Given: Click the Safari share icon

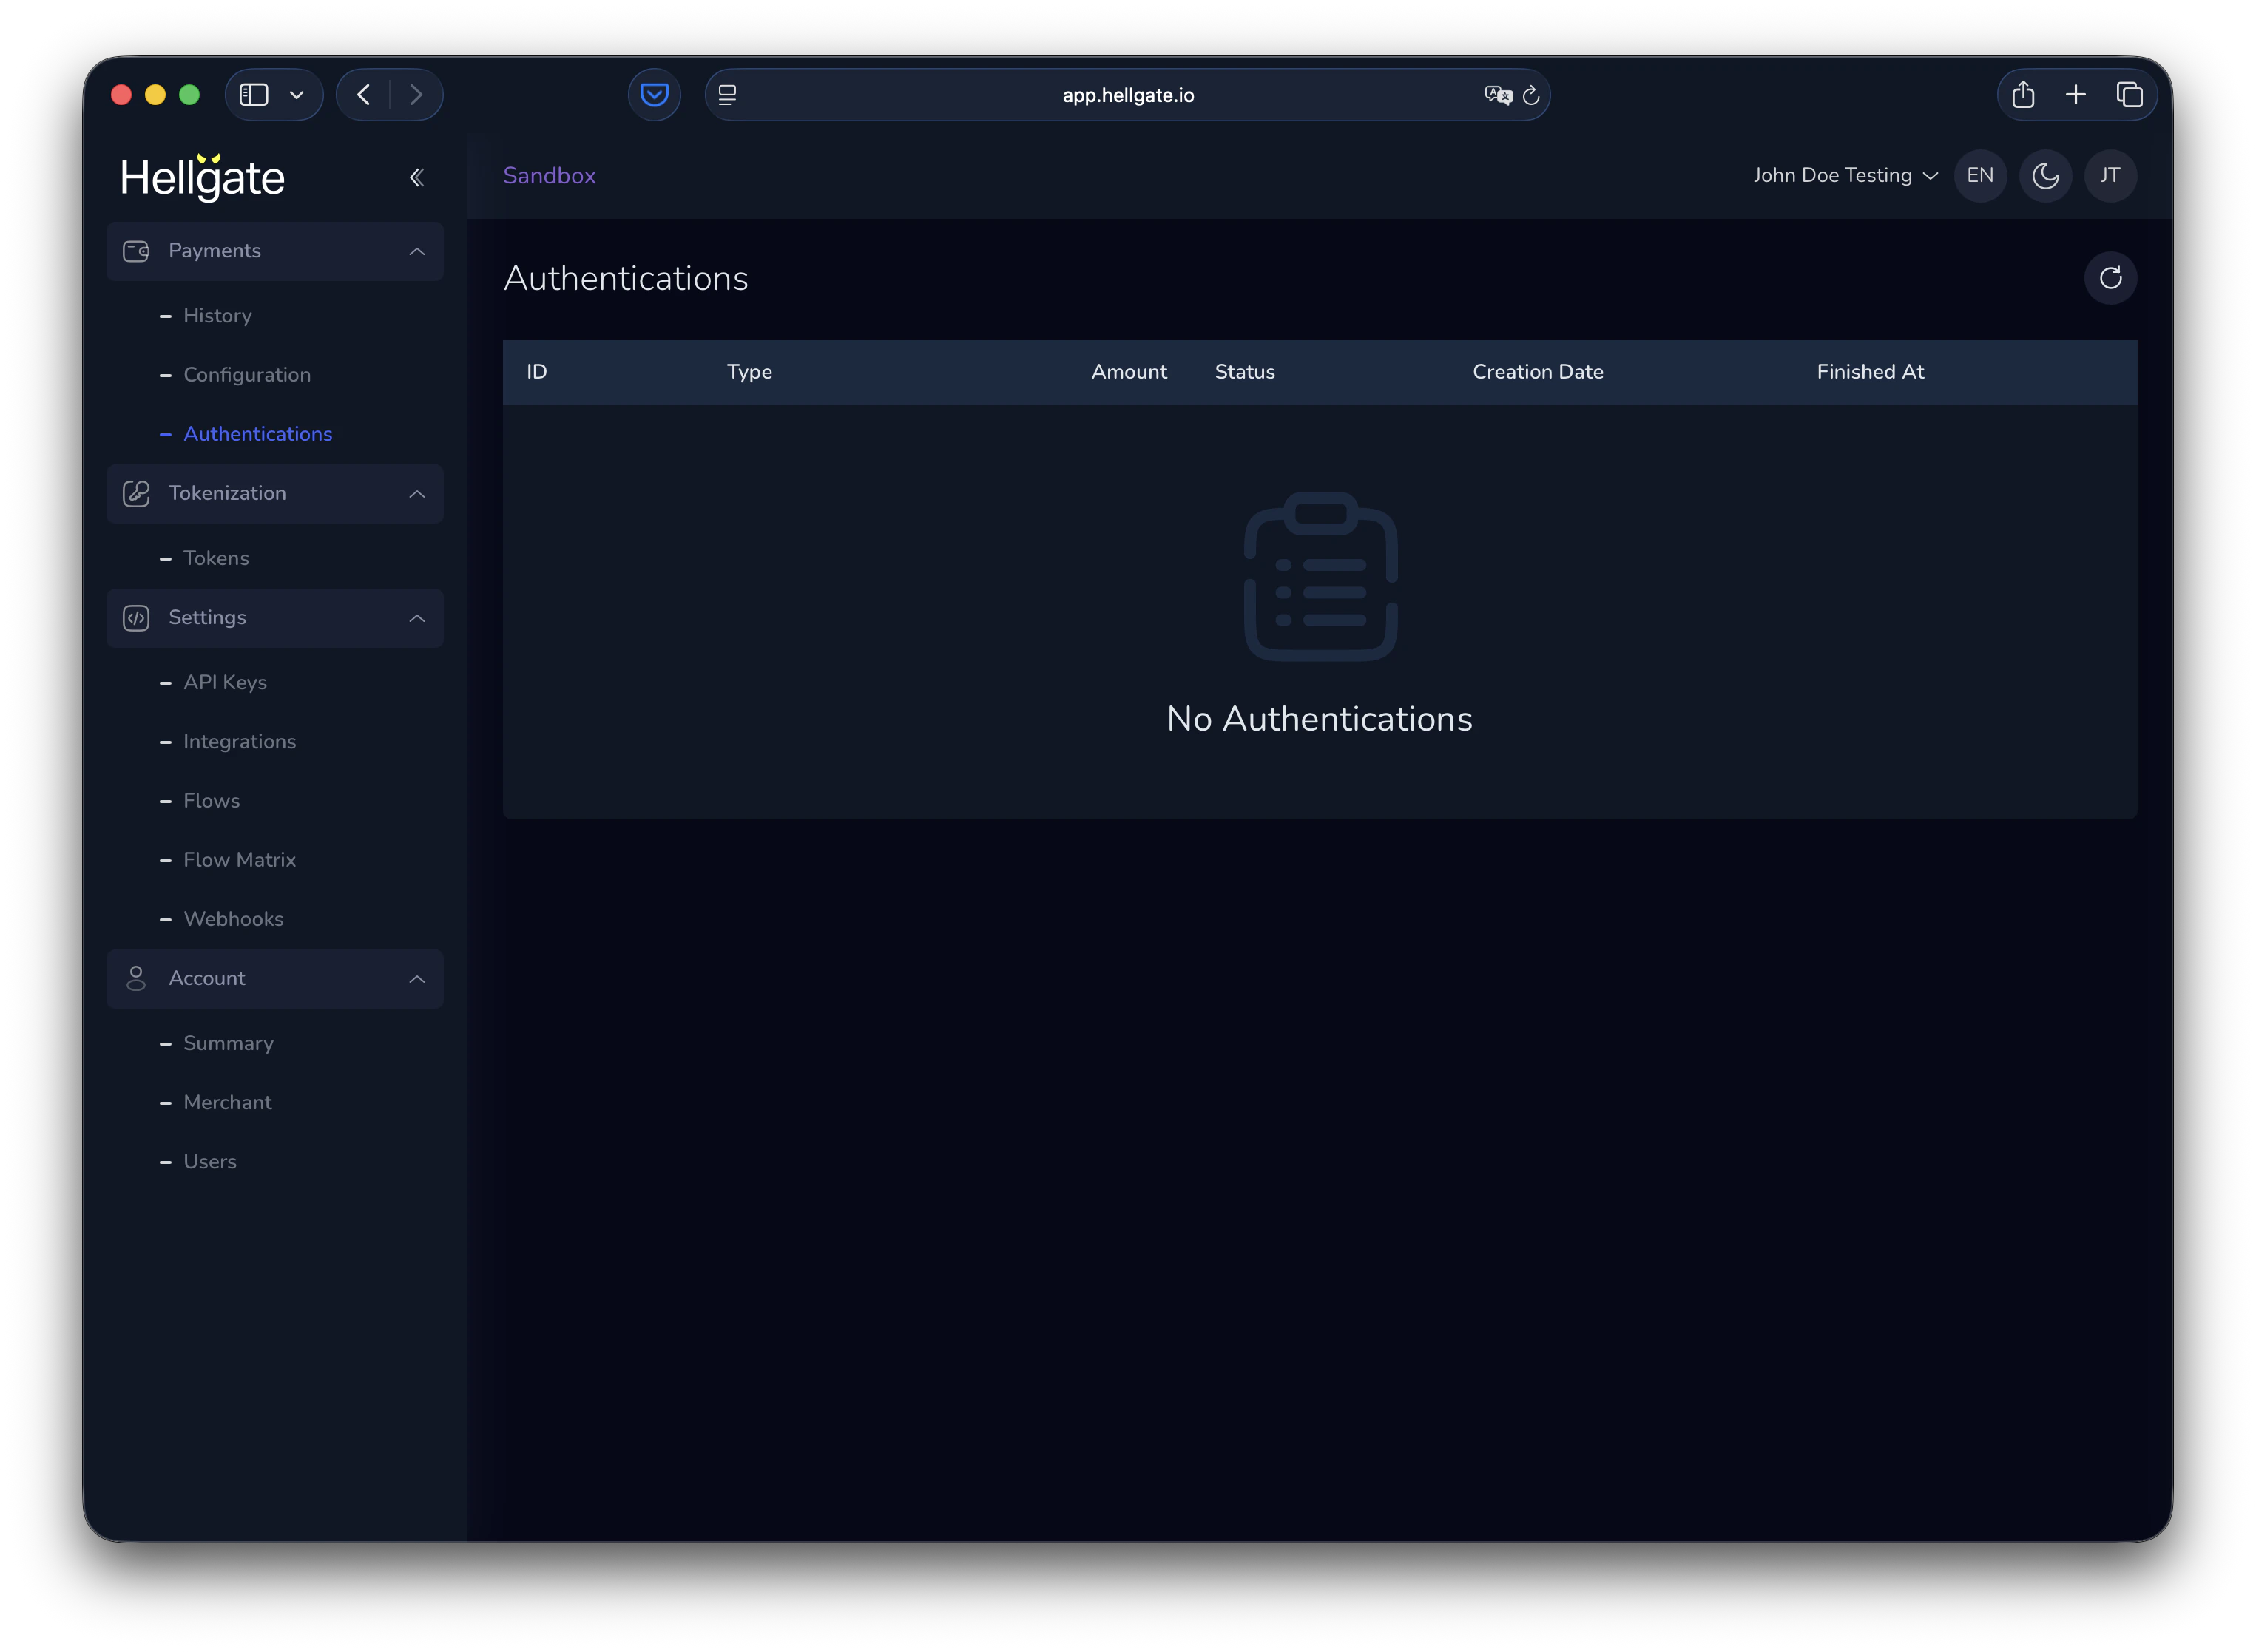Looking at the screenshot, I should [2023, 95].
